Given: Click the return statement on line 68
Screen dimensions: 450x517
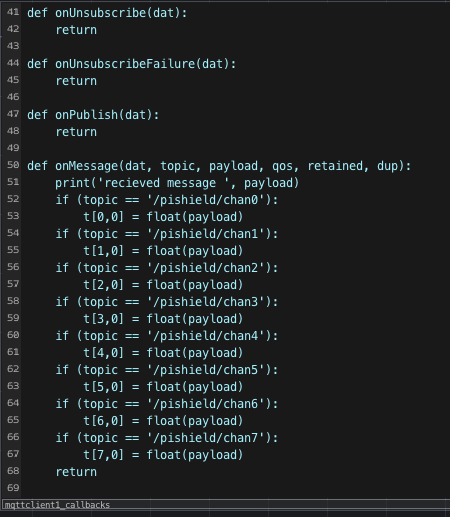Looking at the screenshot, I should pyautogui.click(x=76, y=472).
